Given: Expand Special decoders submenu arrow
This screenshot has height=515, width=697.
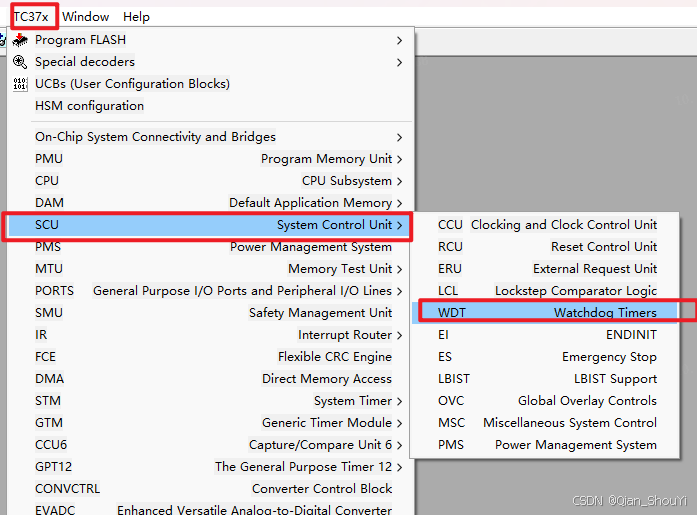Looking at the screenshot, I should (399, 62).
